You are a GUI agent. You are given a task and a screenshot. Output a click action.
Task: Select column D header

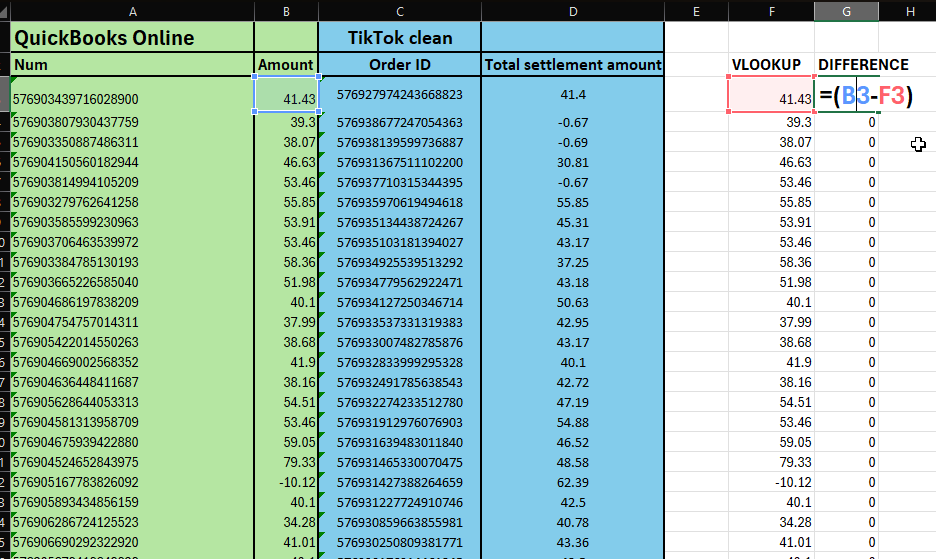tap(572, 10)
